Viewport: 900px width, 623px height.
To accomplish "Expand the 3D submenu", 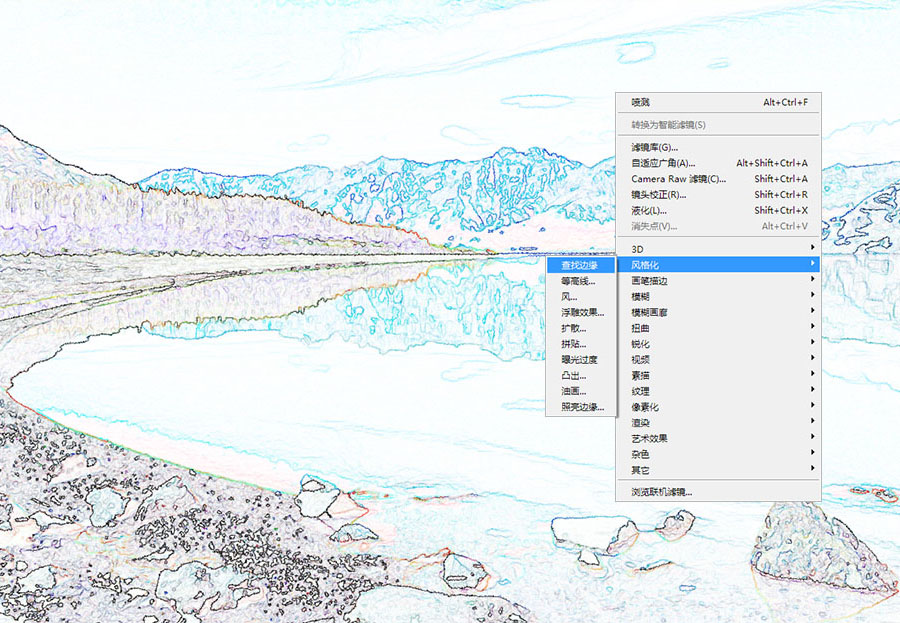I will 719,249.
